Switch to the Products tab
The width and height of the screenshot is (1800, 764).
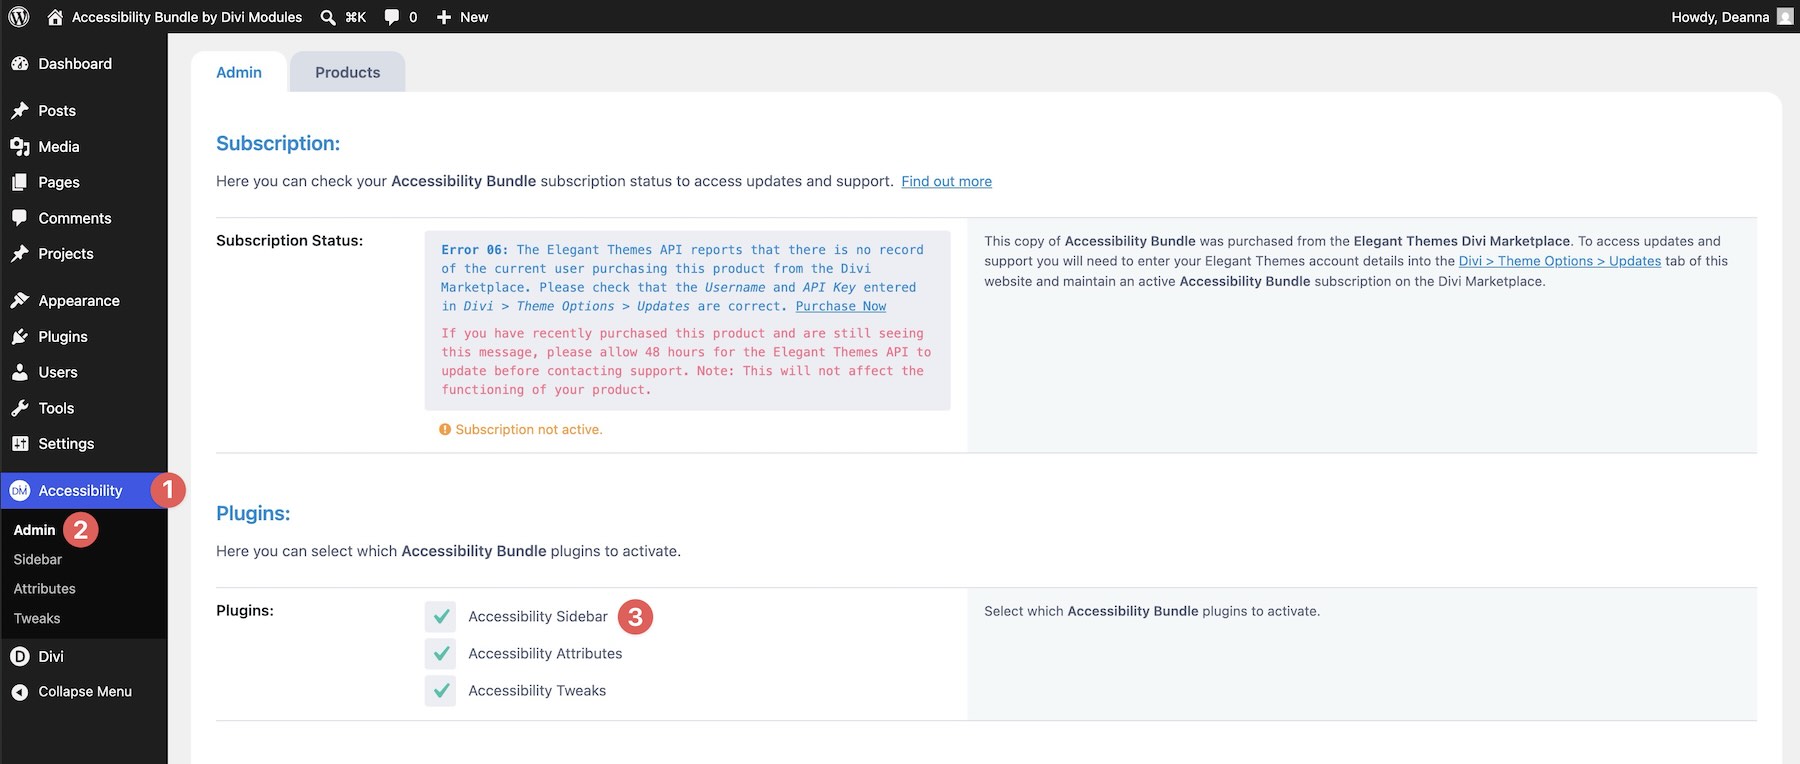tap(347, 72)
